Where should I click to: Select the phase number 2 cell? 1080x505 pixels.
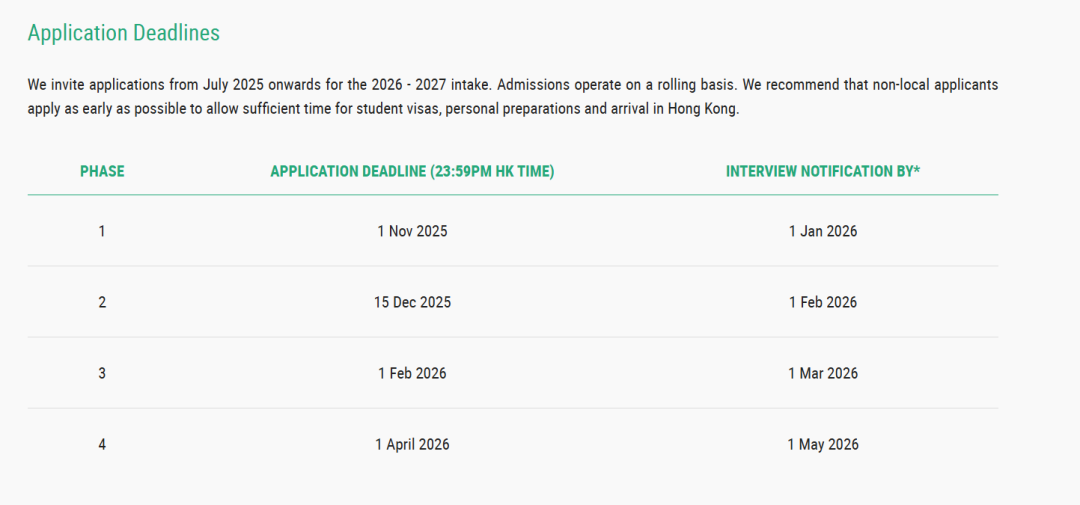click(x=102, y=302)
